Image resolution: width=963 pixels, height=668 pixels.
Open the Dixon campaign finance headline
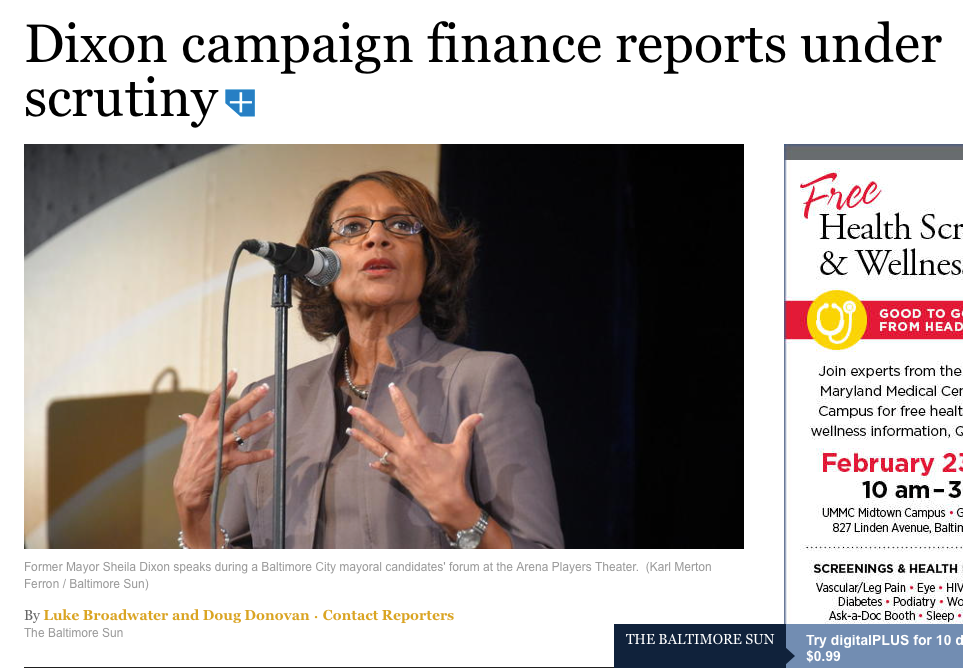482,71
